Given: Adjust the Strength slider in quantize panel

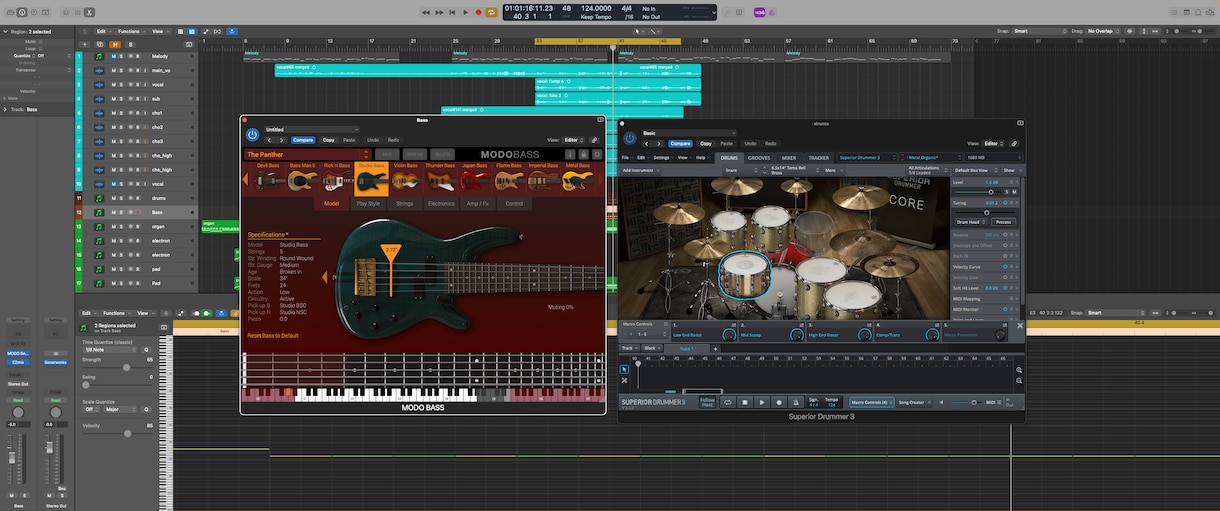Looking at the screenshot, I should [x=126, y=368].
